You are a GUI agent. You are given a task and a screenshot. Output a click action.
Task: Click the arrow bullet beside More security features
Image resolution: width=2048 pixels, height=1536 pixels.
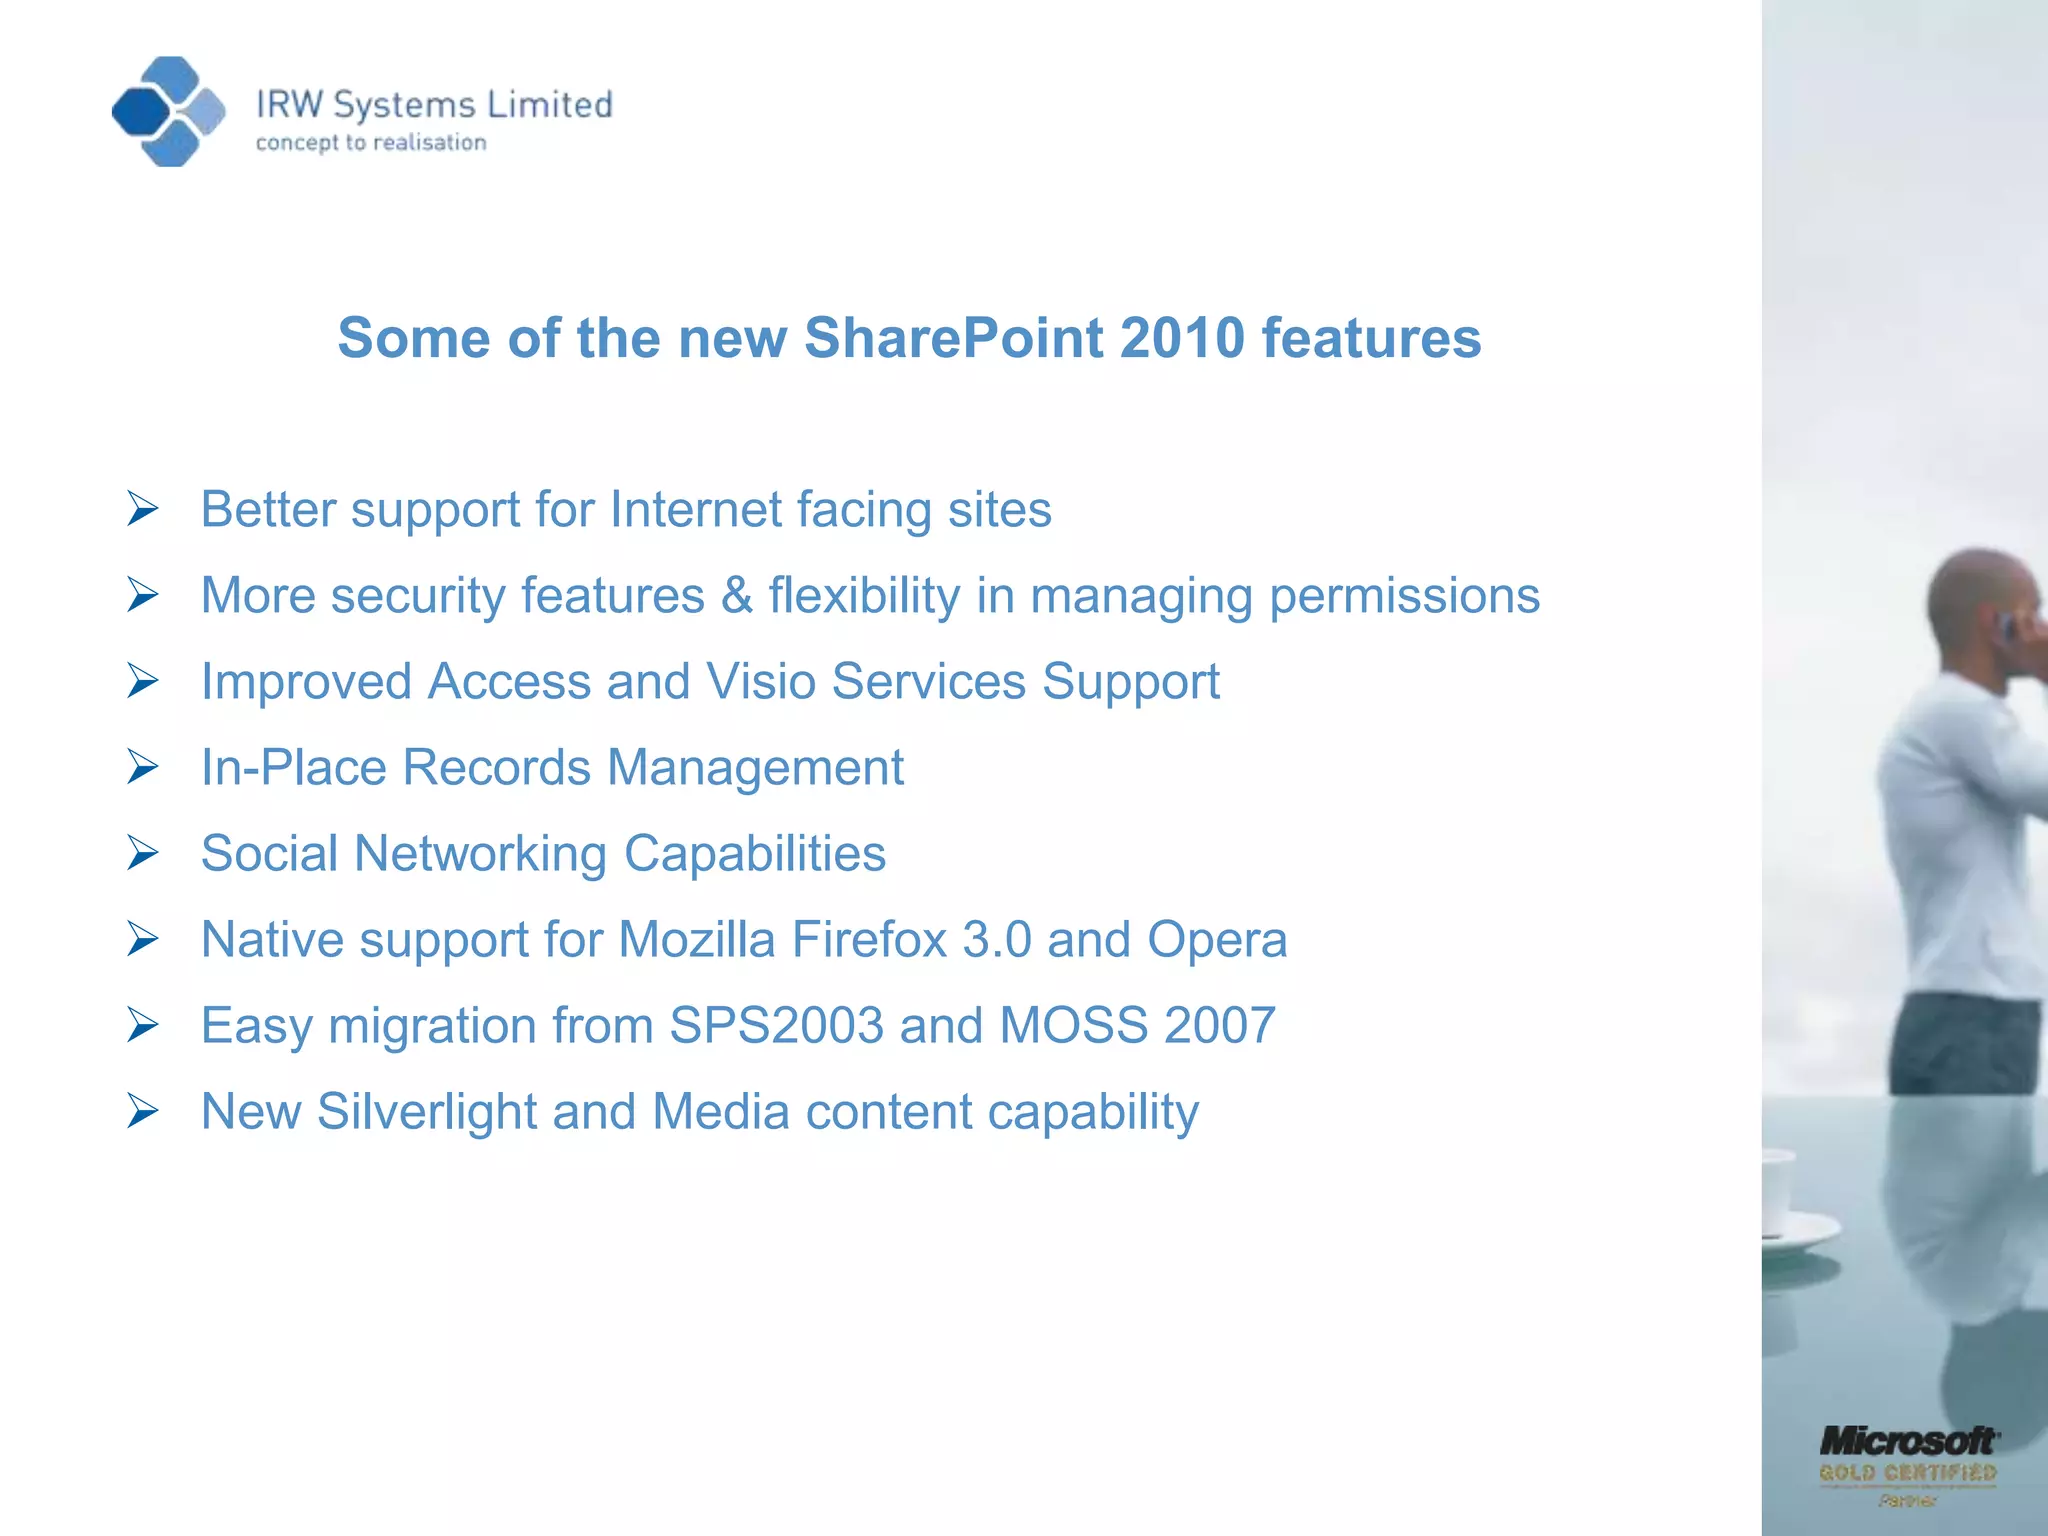pyautogui.click(x=143, y=596)
